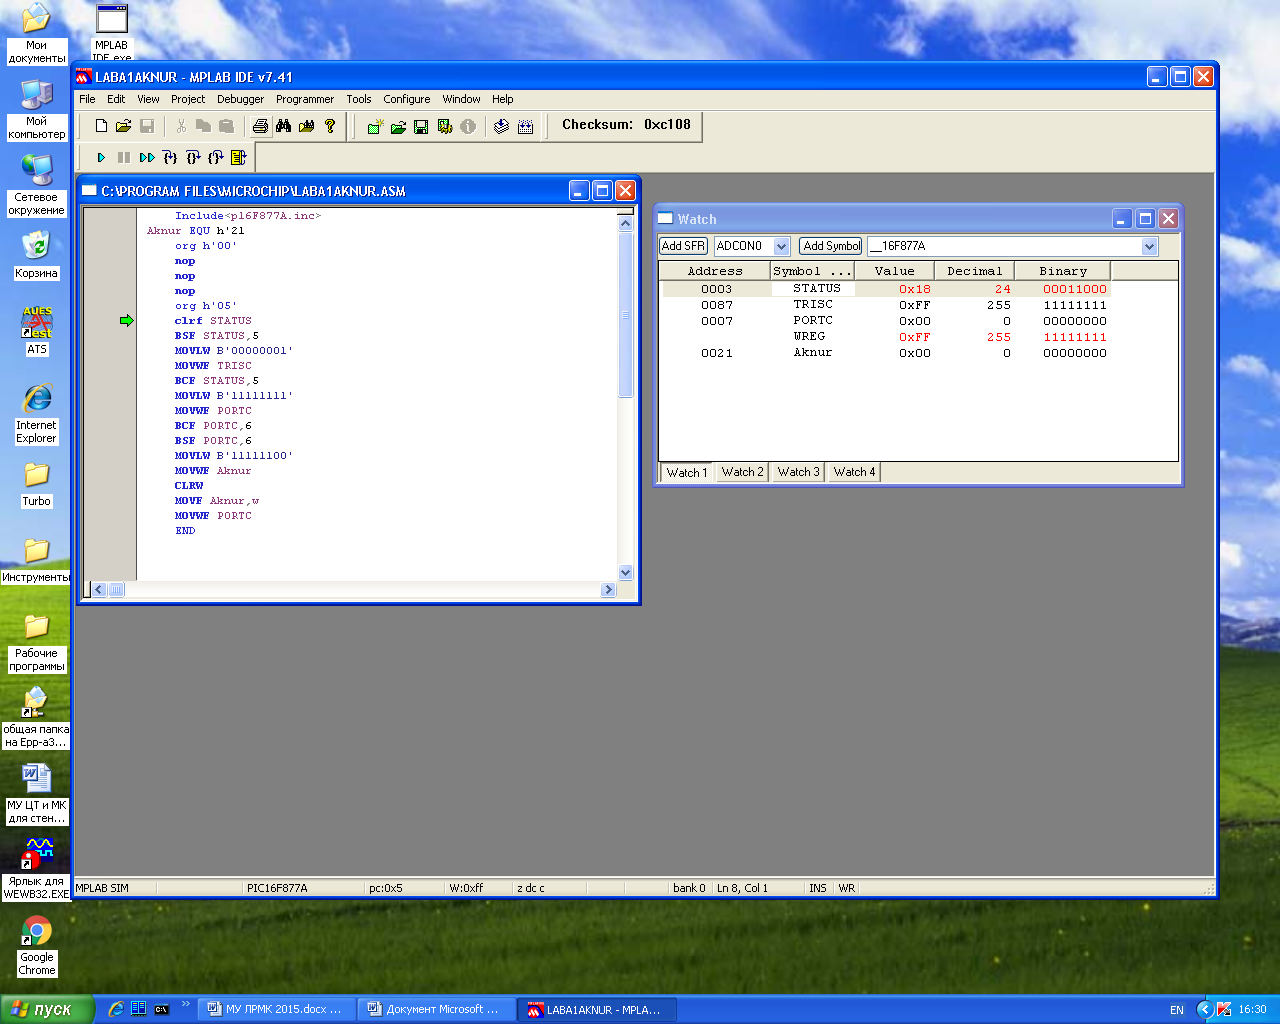Open the File menu
1280x1024 pixels.
[87, 99]
